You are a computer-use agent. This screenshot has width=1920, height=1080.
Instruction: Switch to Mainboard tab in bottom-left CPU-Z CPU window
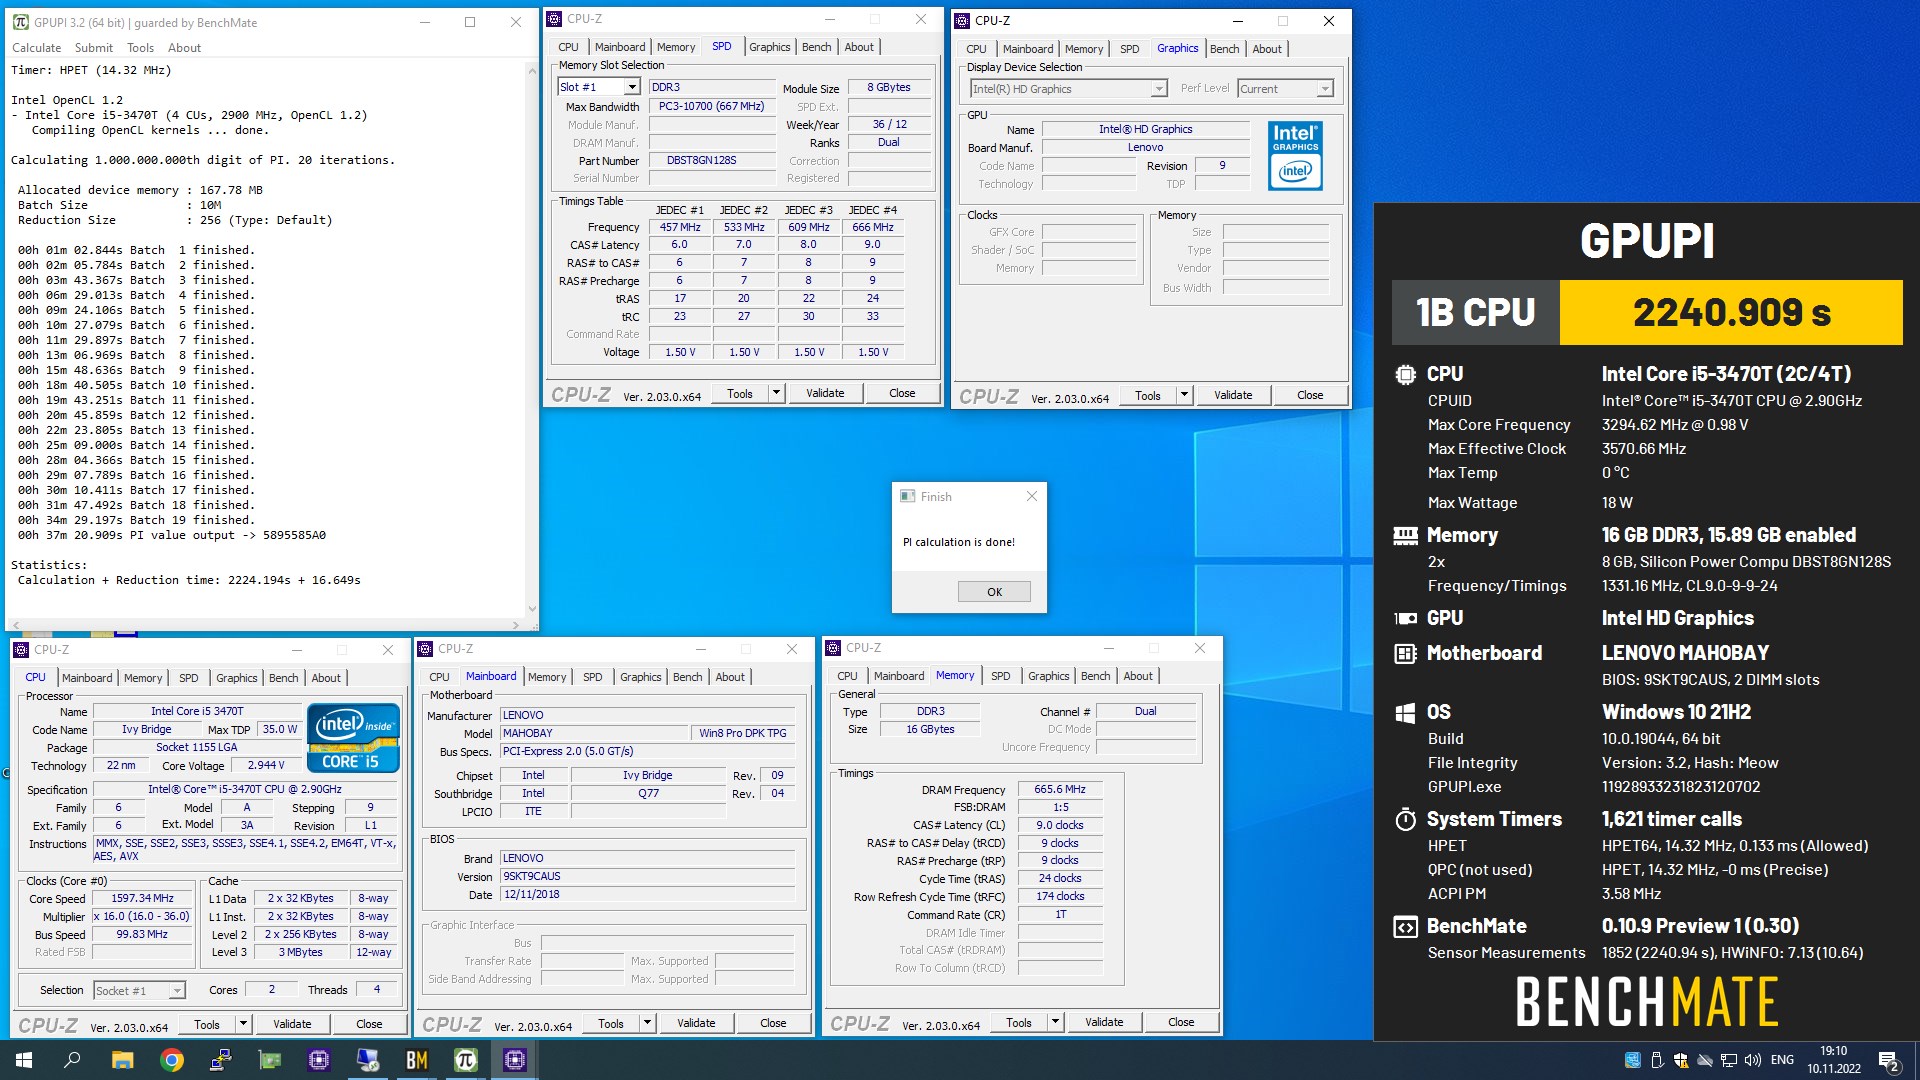click(x=87, y=678)
